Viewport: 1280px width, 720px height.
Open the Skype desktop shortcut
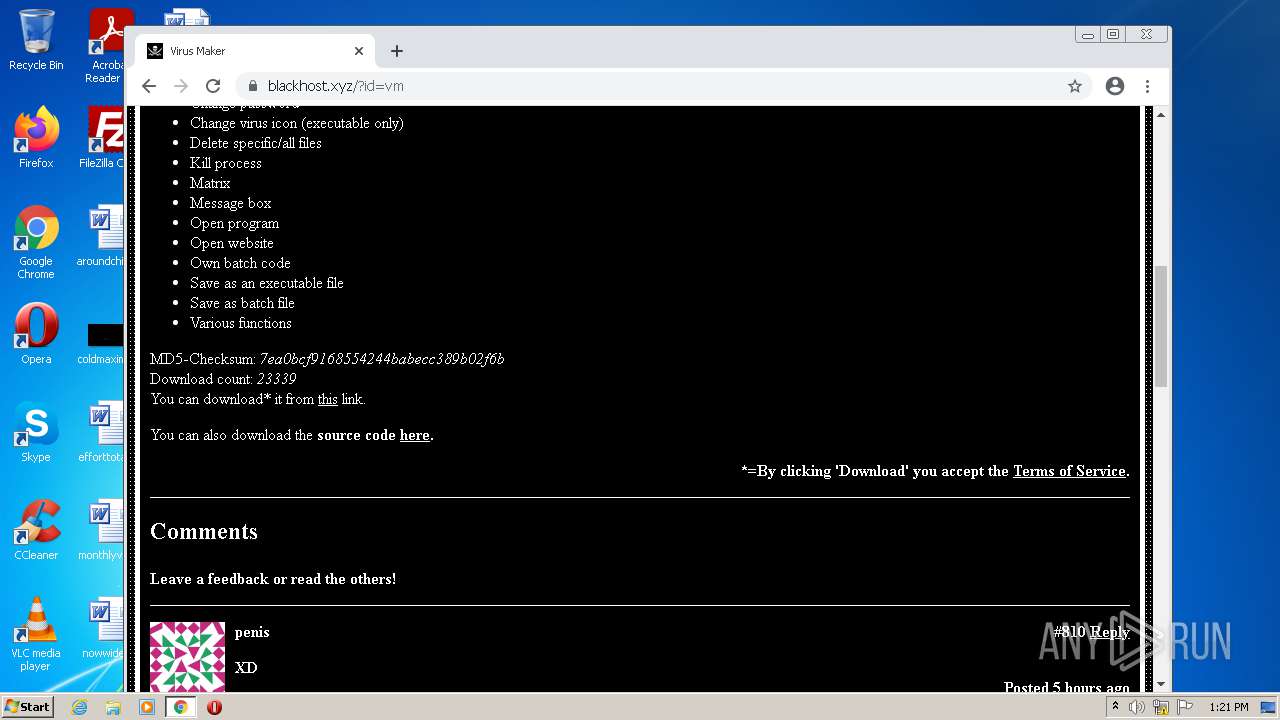click(36, 433)
